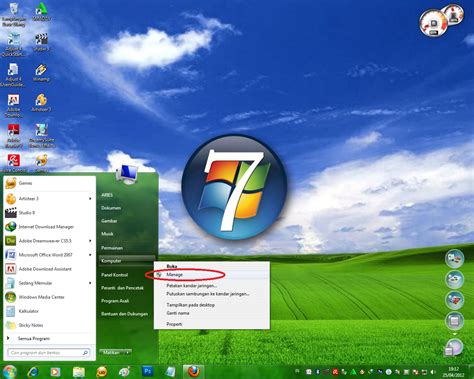Open Adobe Download Assistant in Start menu
474x379 pixels.
point(49,269)
